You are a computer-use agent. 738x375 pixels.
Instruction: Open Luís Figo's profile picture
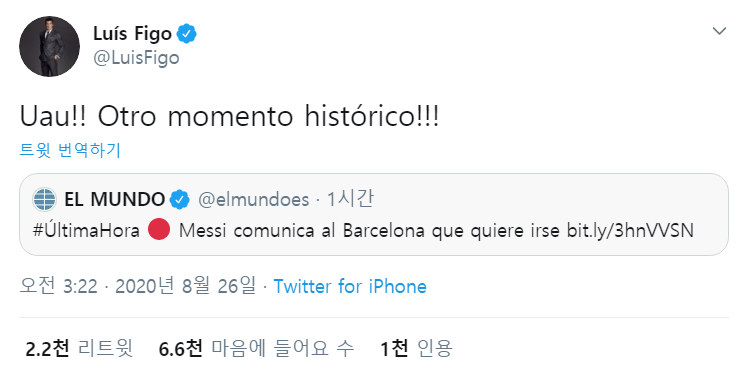[49, 46]
